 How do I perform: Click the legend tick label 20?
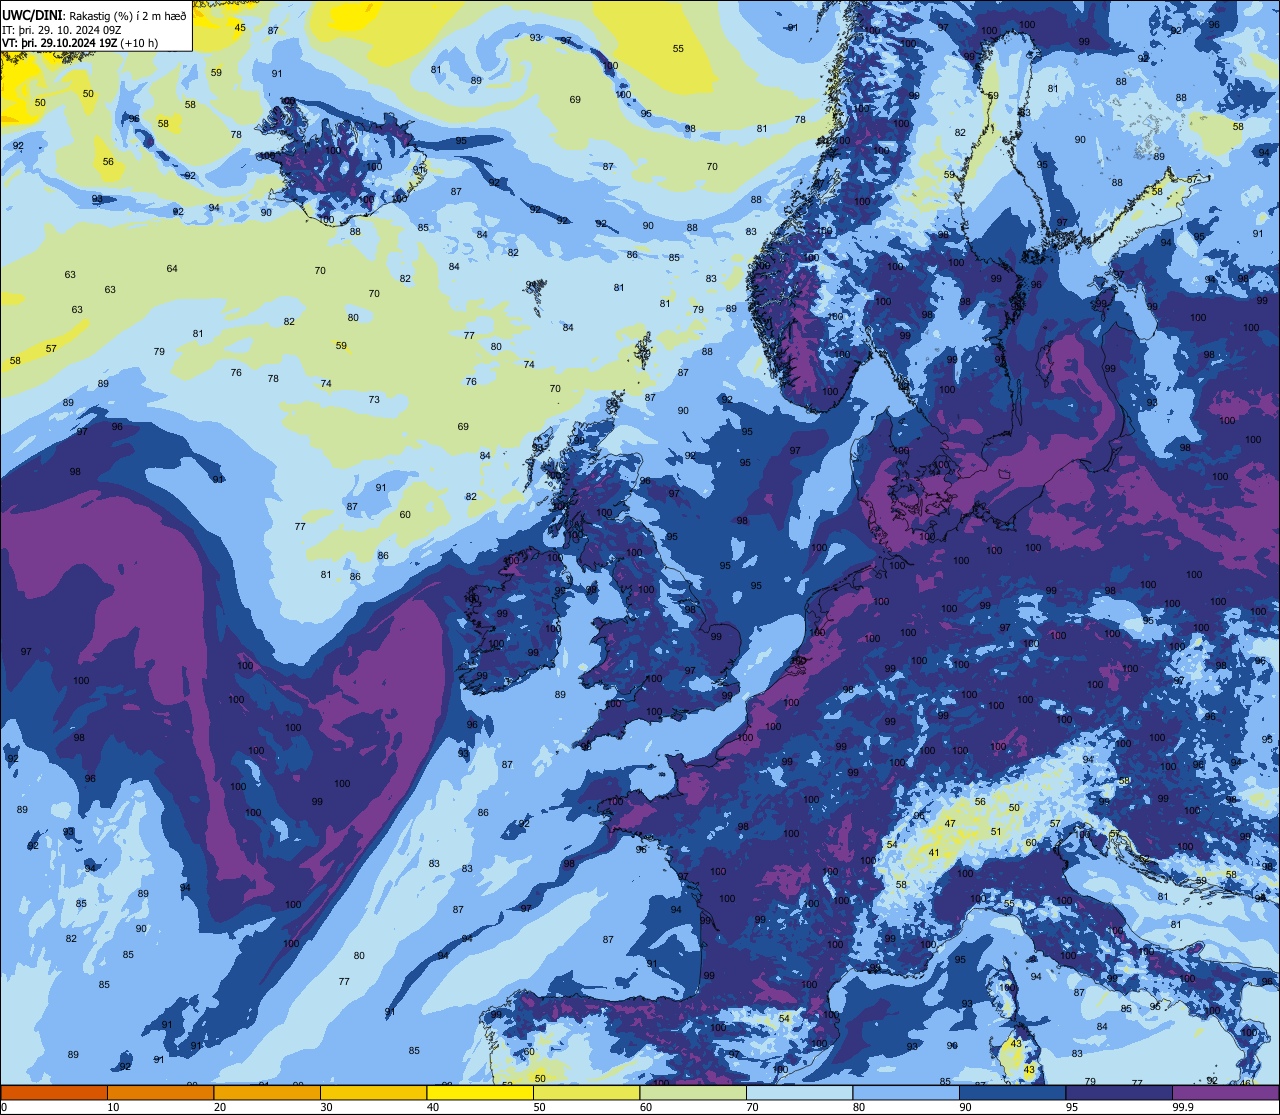pyautogui.click(x=220, y=1107)
